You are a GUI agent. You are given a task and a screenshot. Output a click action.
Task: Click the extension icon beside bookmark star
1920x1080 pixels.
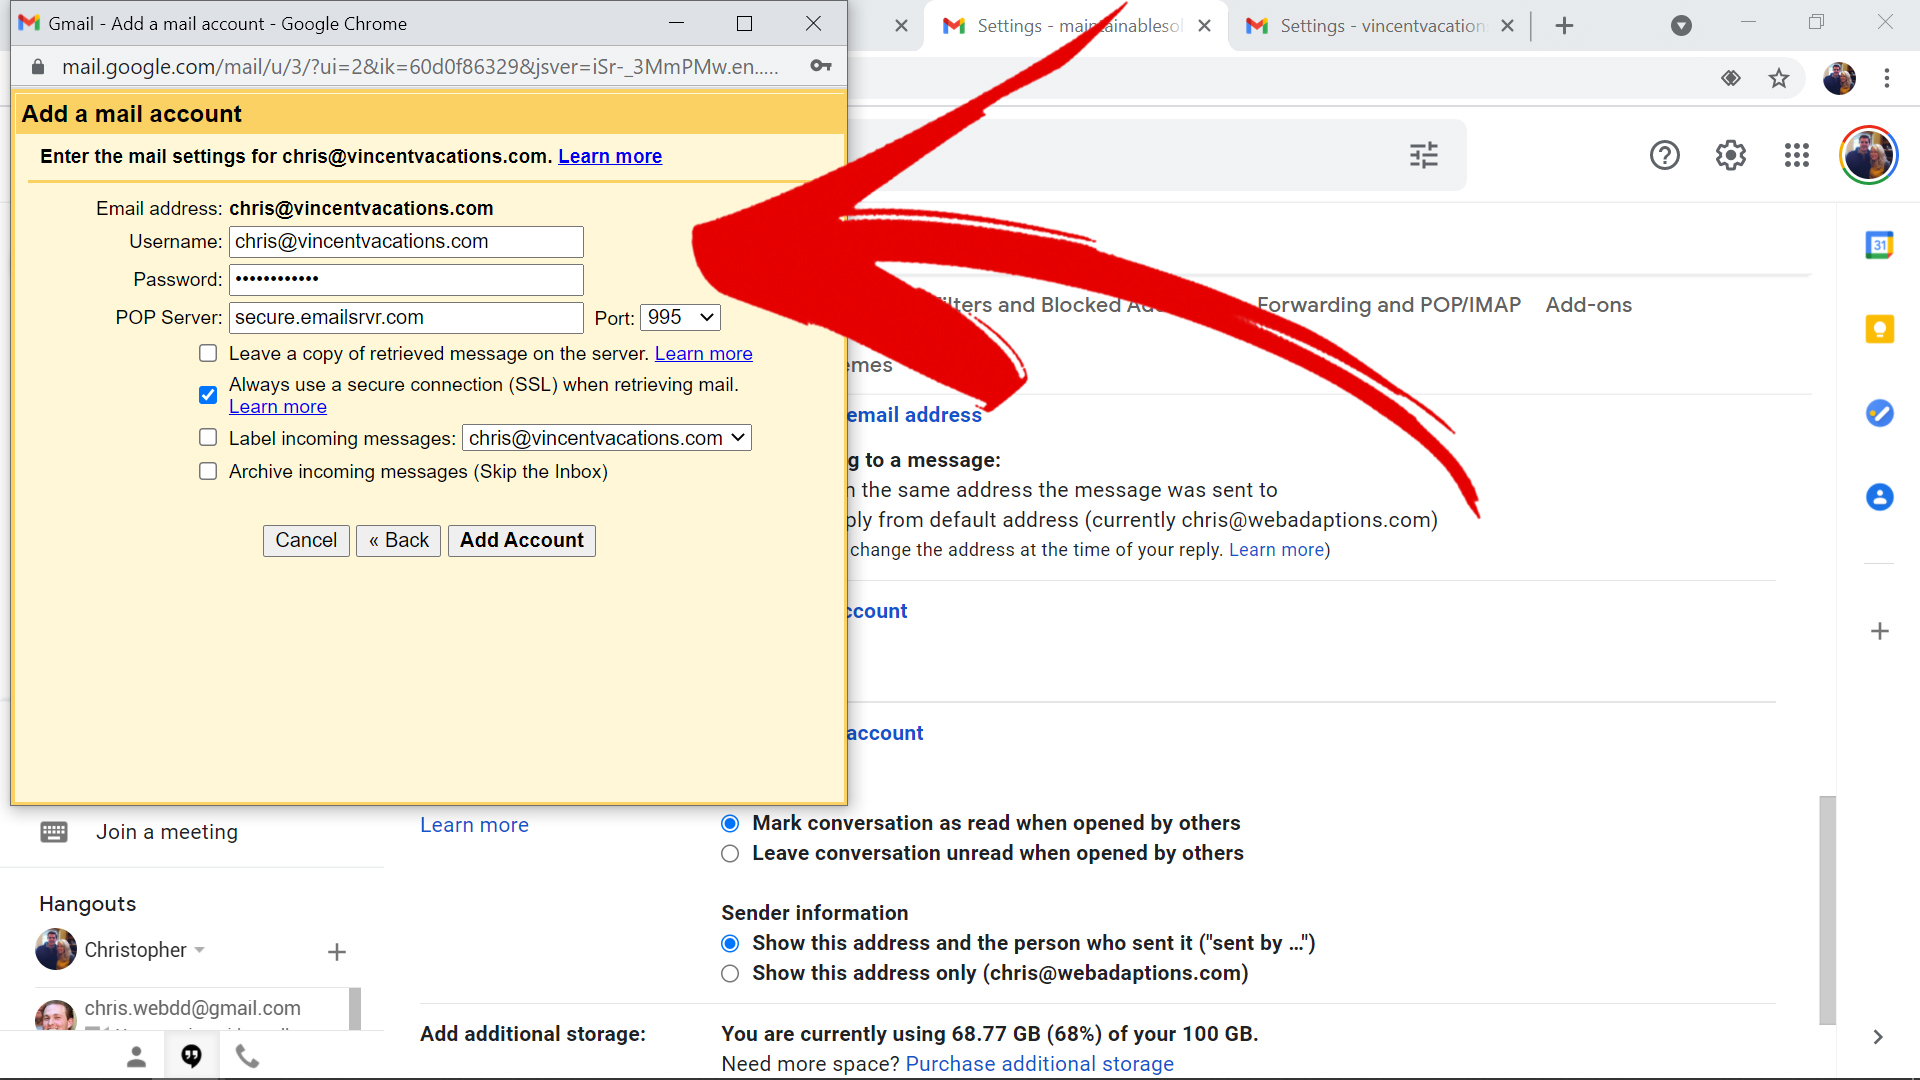[1731, 78]
